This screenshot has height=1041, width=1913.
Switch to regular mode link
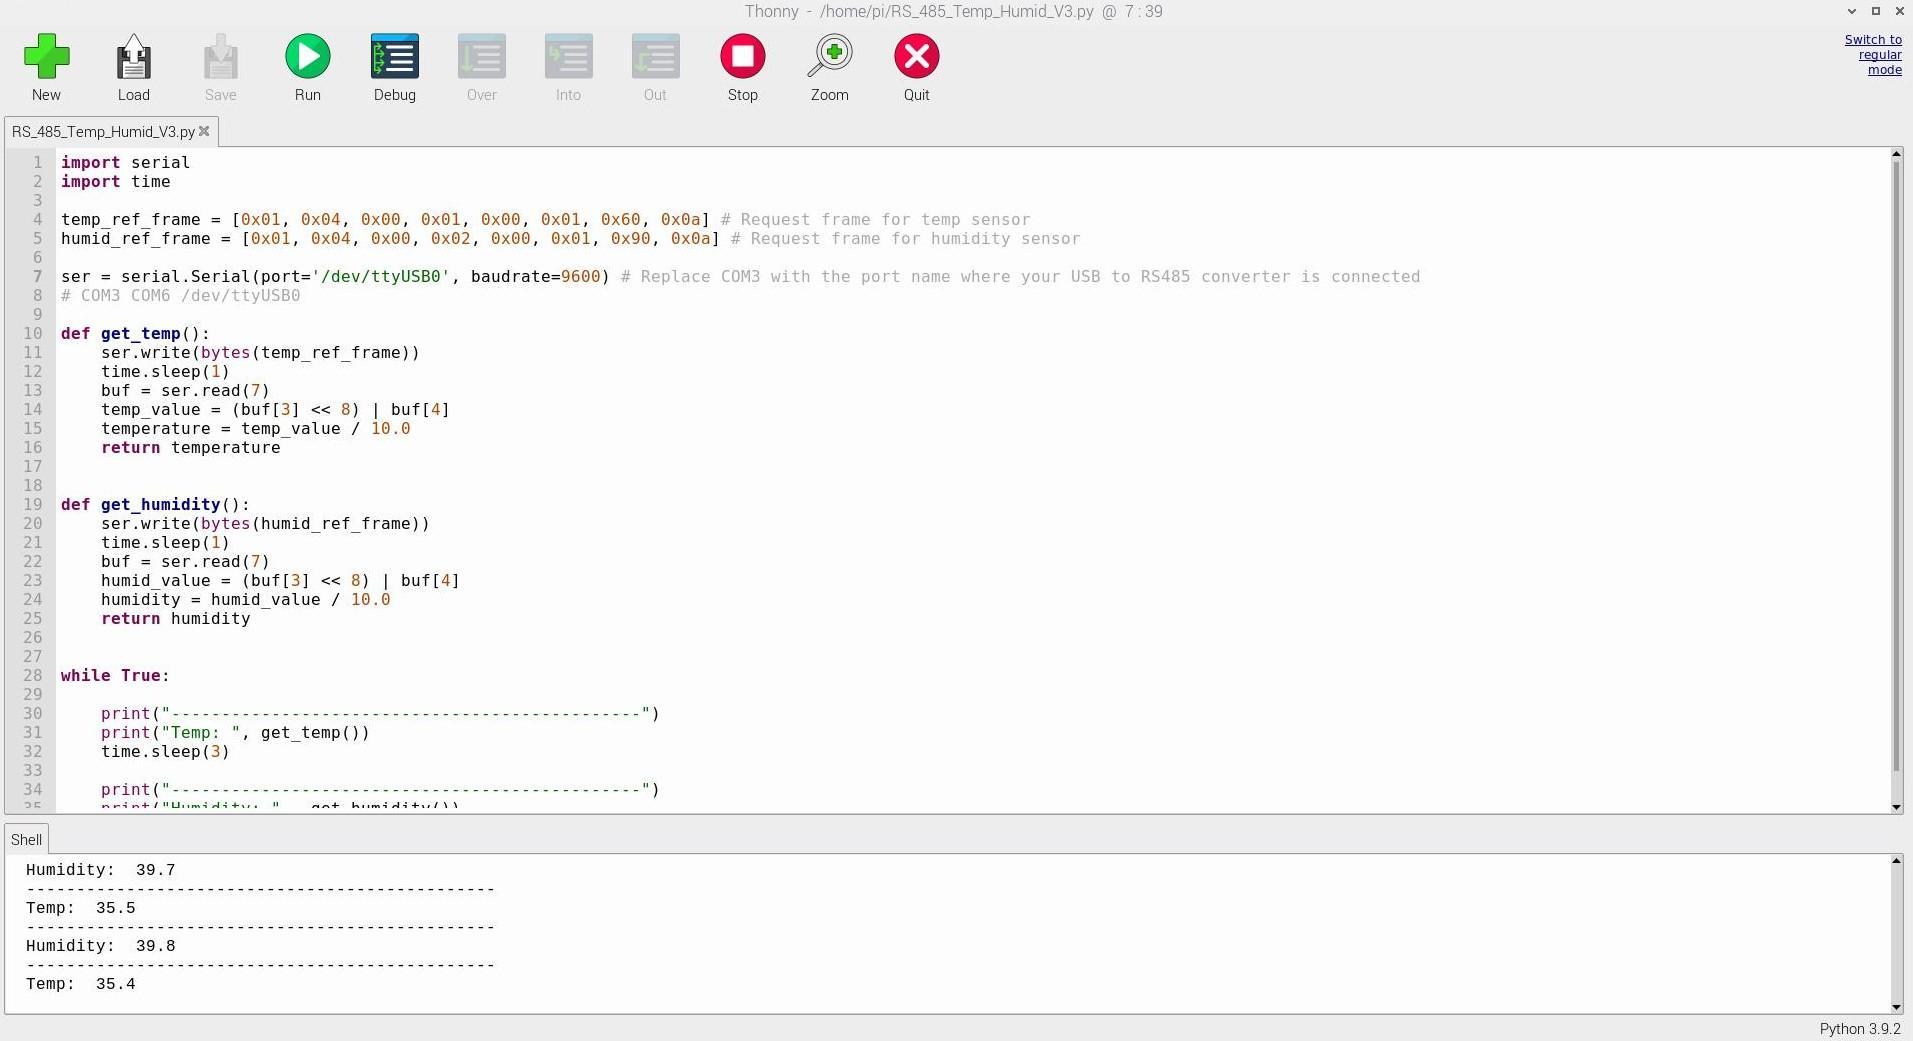[x=1873, y=55]
